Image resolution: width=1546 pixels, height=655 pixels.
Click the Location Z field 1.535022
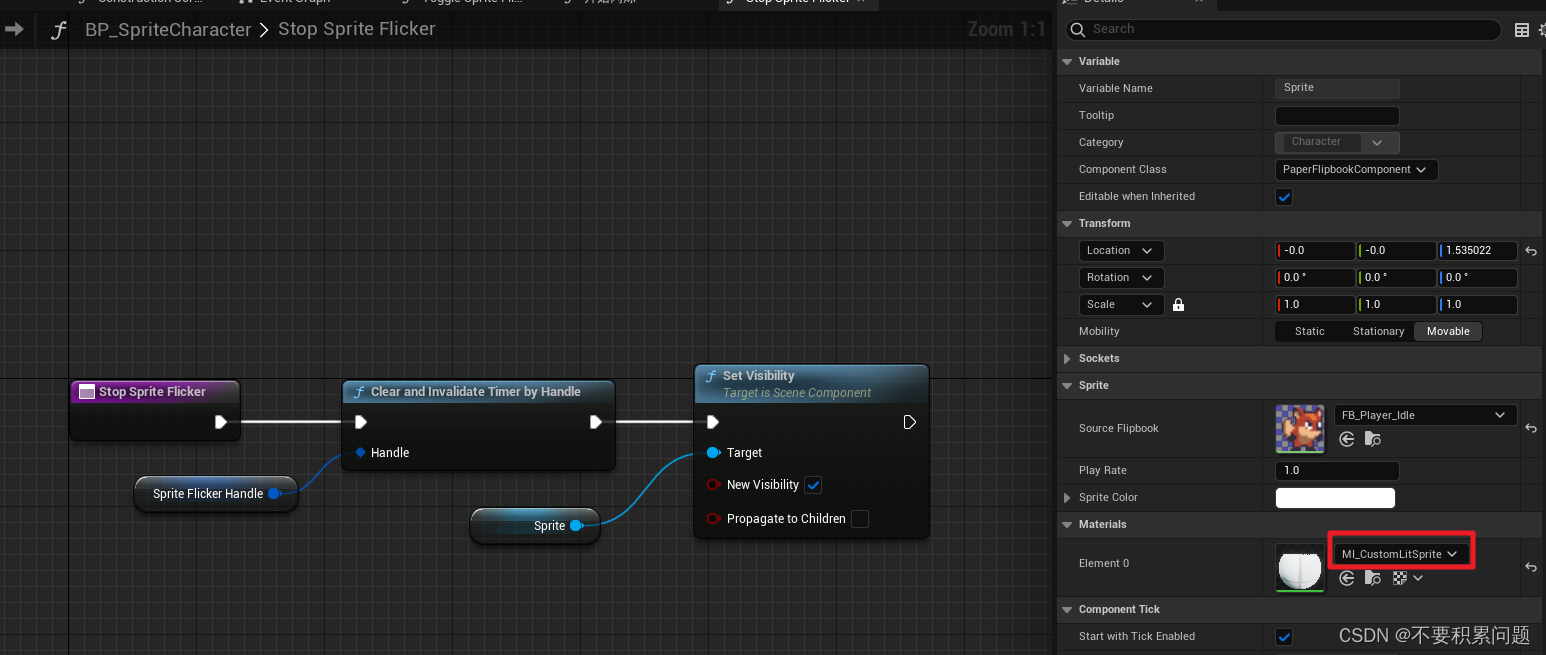coord(1477,251)
